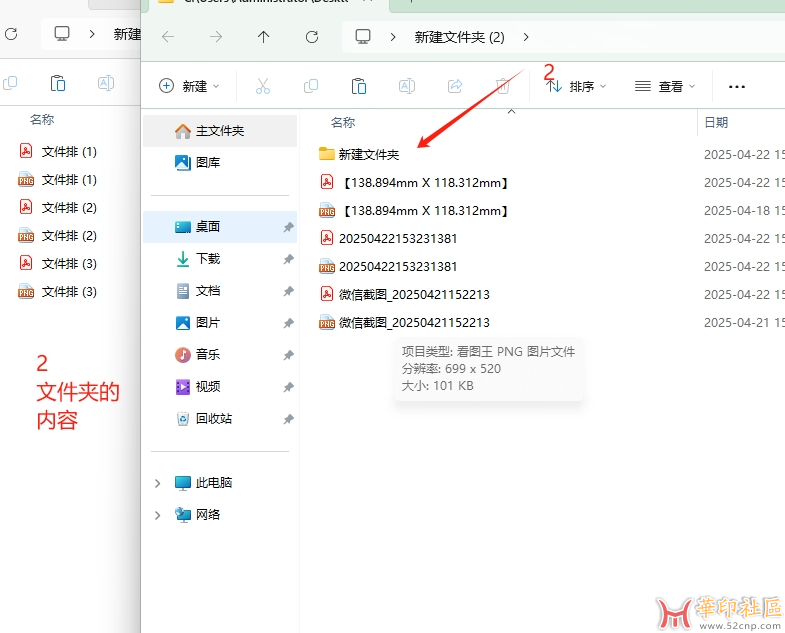The image size is (785, 633).
Task: Select 主文件夹 in navigation pane
Action: [219, 131]
